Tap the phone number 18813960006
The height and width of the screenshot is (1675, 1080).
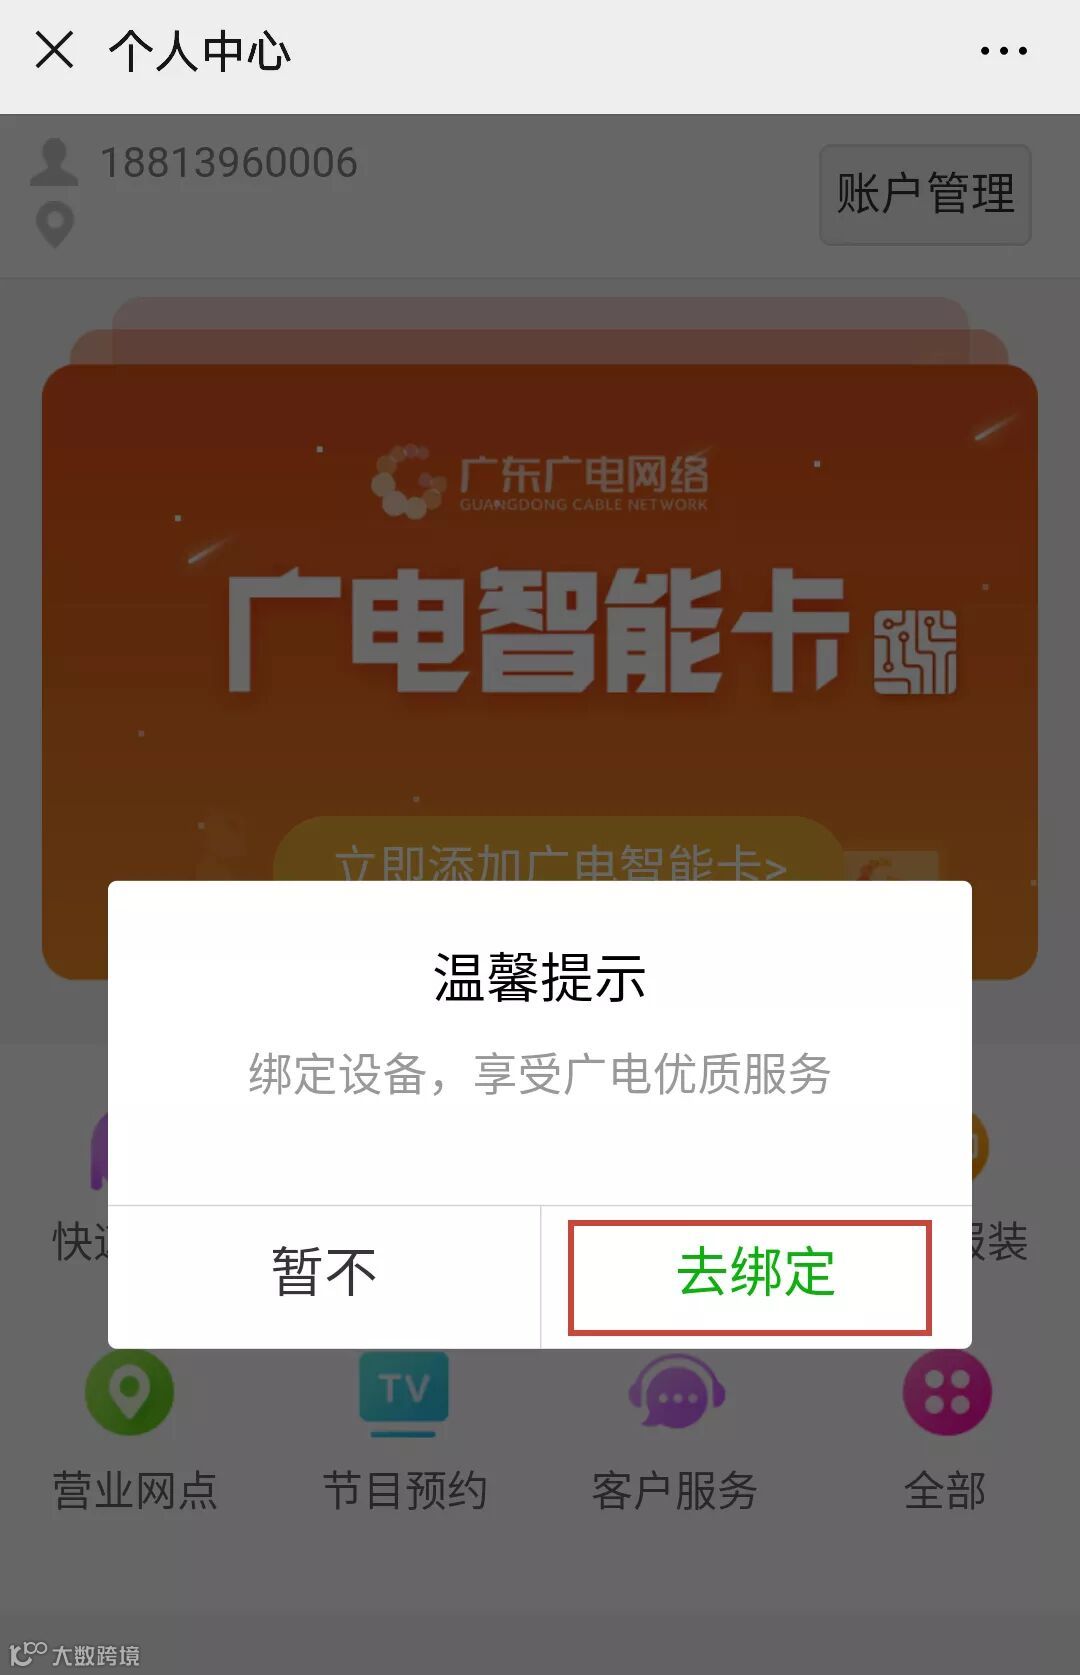[x=229, y=163]
